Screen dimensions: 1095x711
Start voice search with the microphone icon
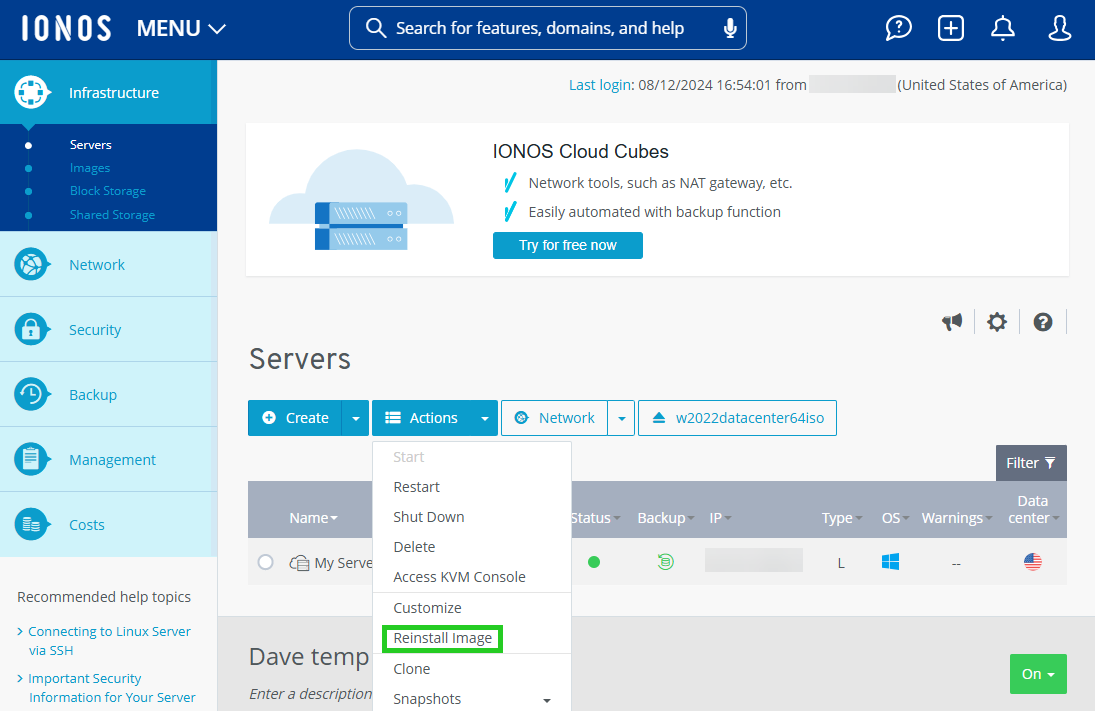(728, 28)
